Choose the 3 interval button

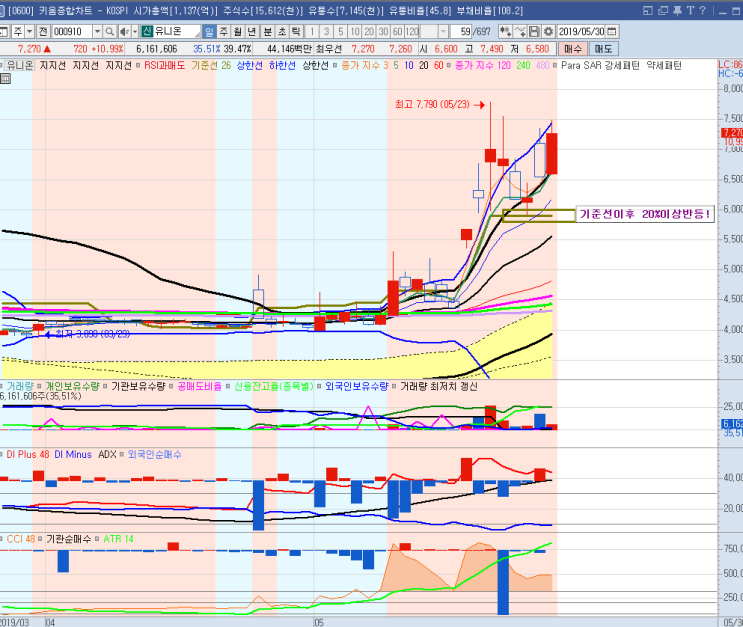(x=326, y=32)
